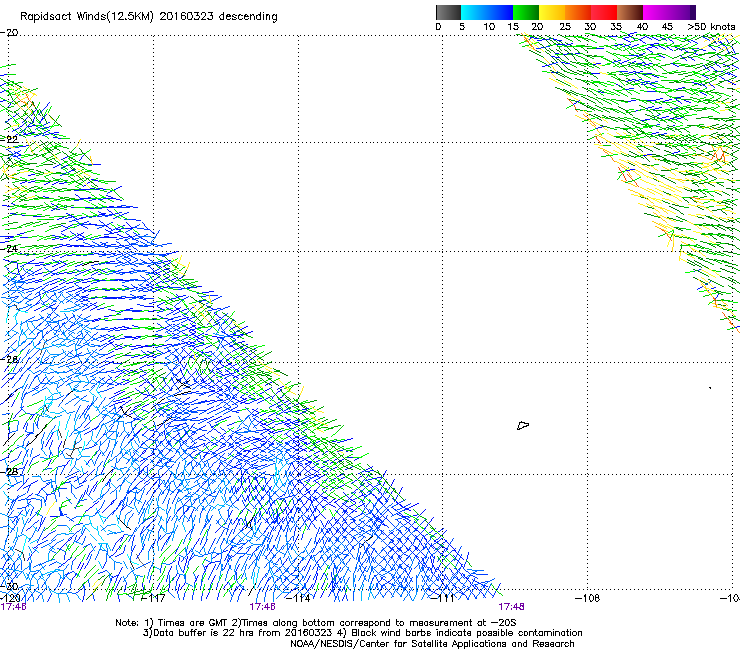Viewport: 740px width, 650px height.
Task: Click the '10' legend scale label
Action: coord(489,27)
